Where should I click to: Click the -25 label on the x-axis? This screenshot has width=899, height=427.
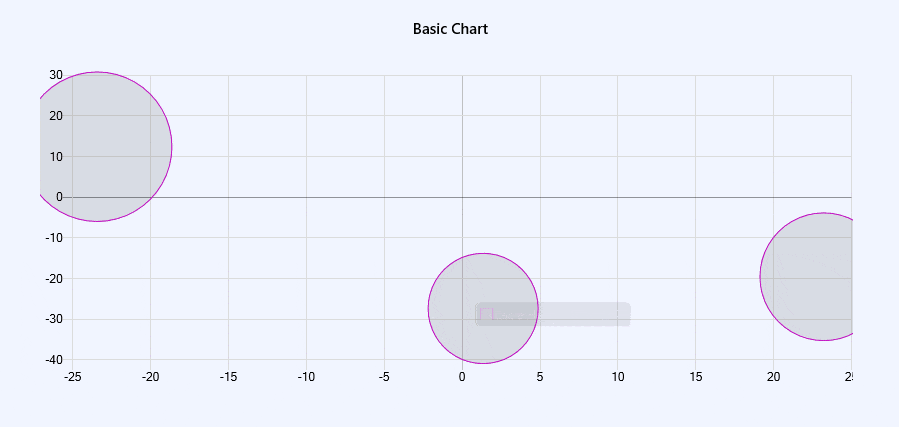(72, 377)
